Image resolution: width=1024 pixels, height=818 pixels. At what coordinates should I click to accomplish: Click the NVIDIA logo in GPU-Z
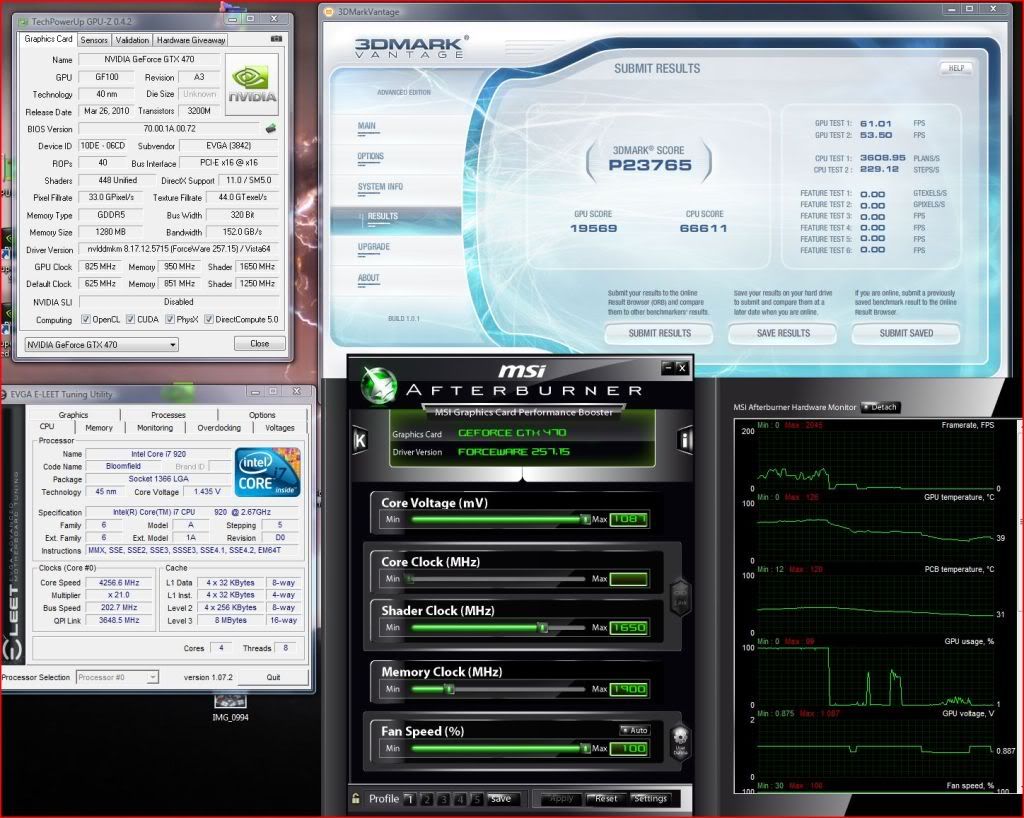tap(251, 85)
